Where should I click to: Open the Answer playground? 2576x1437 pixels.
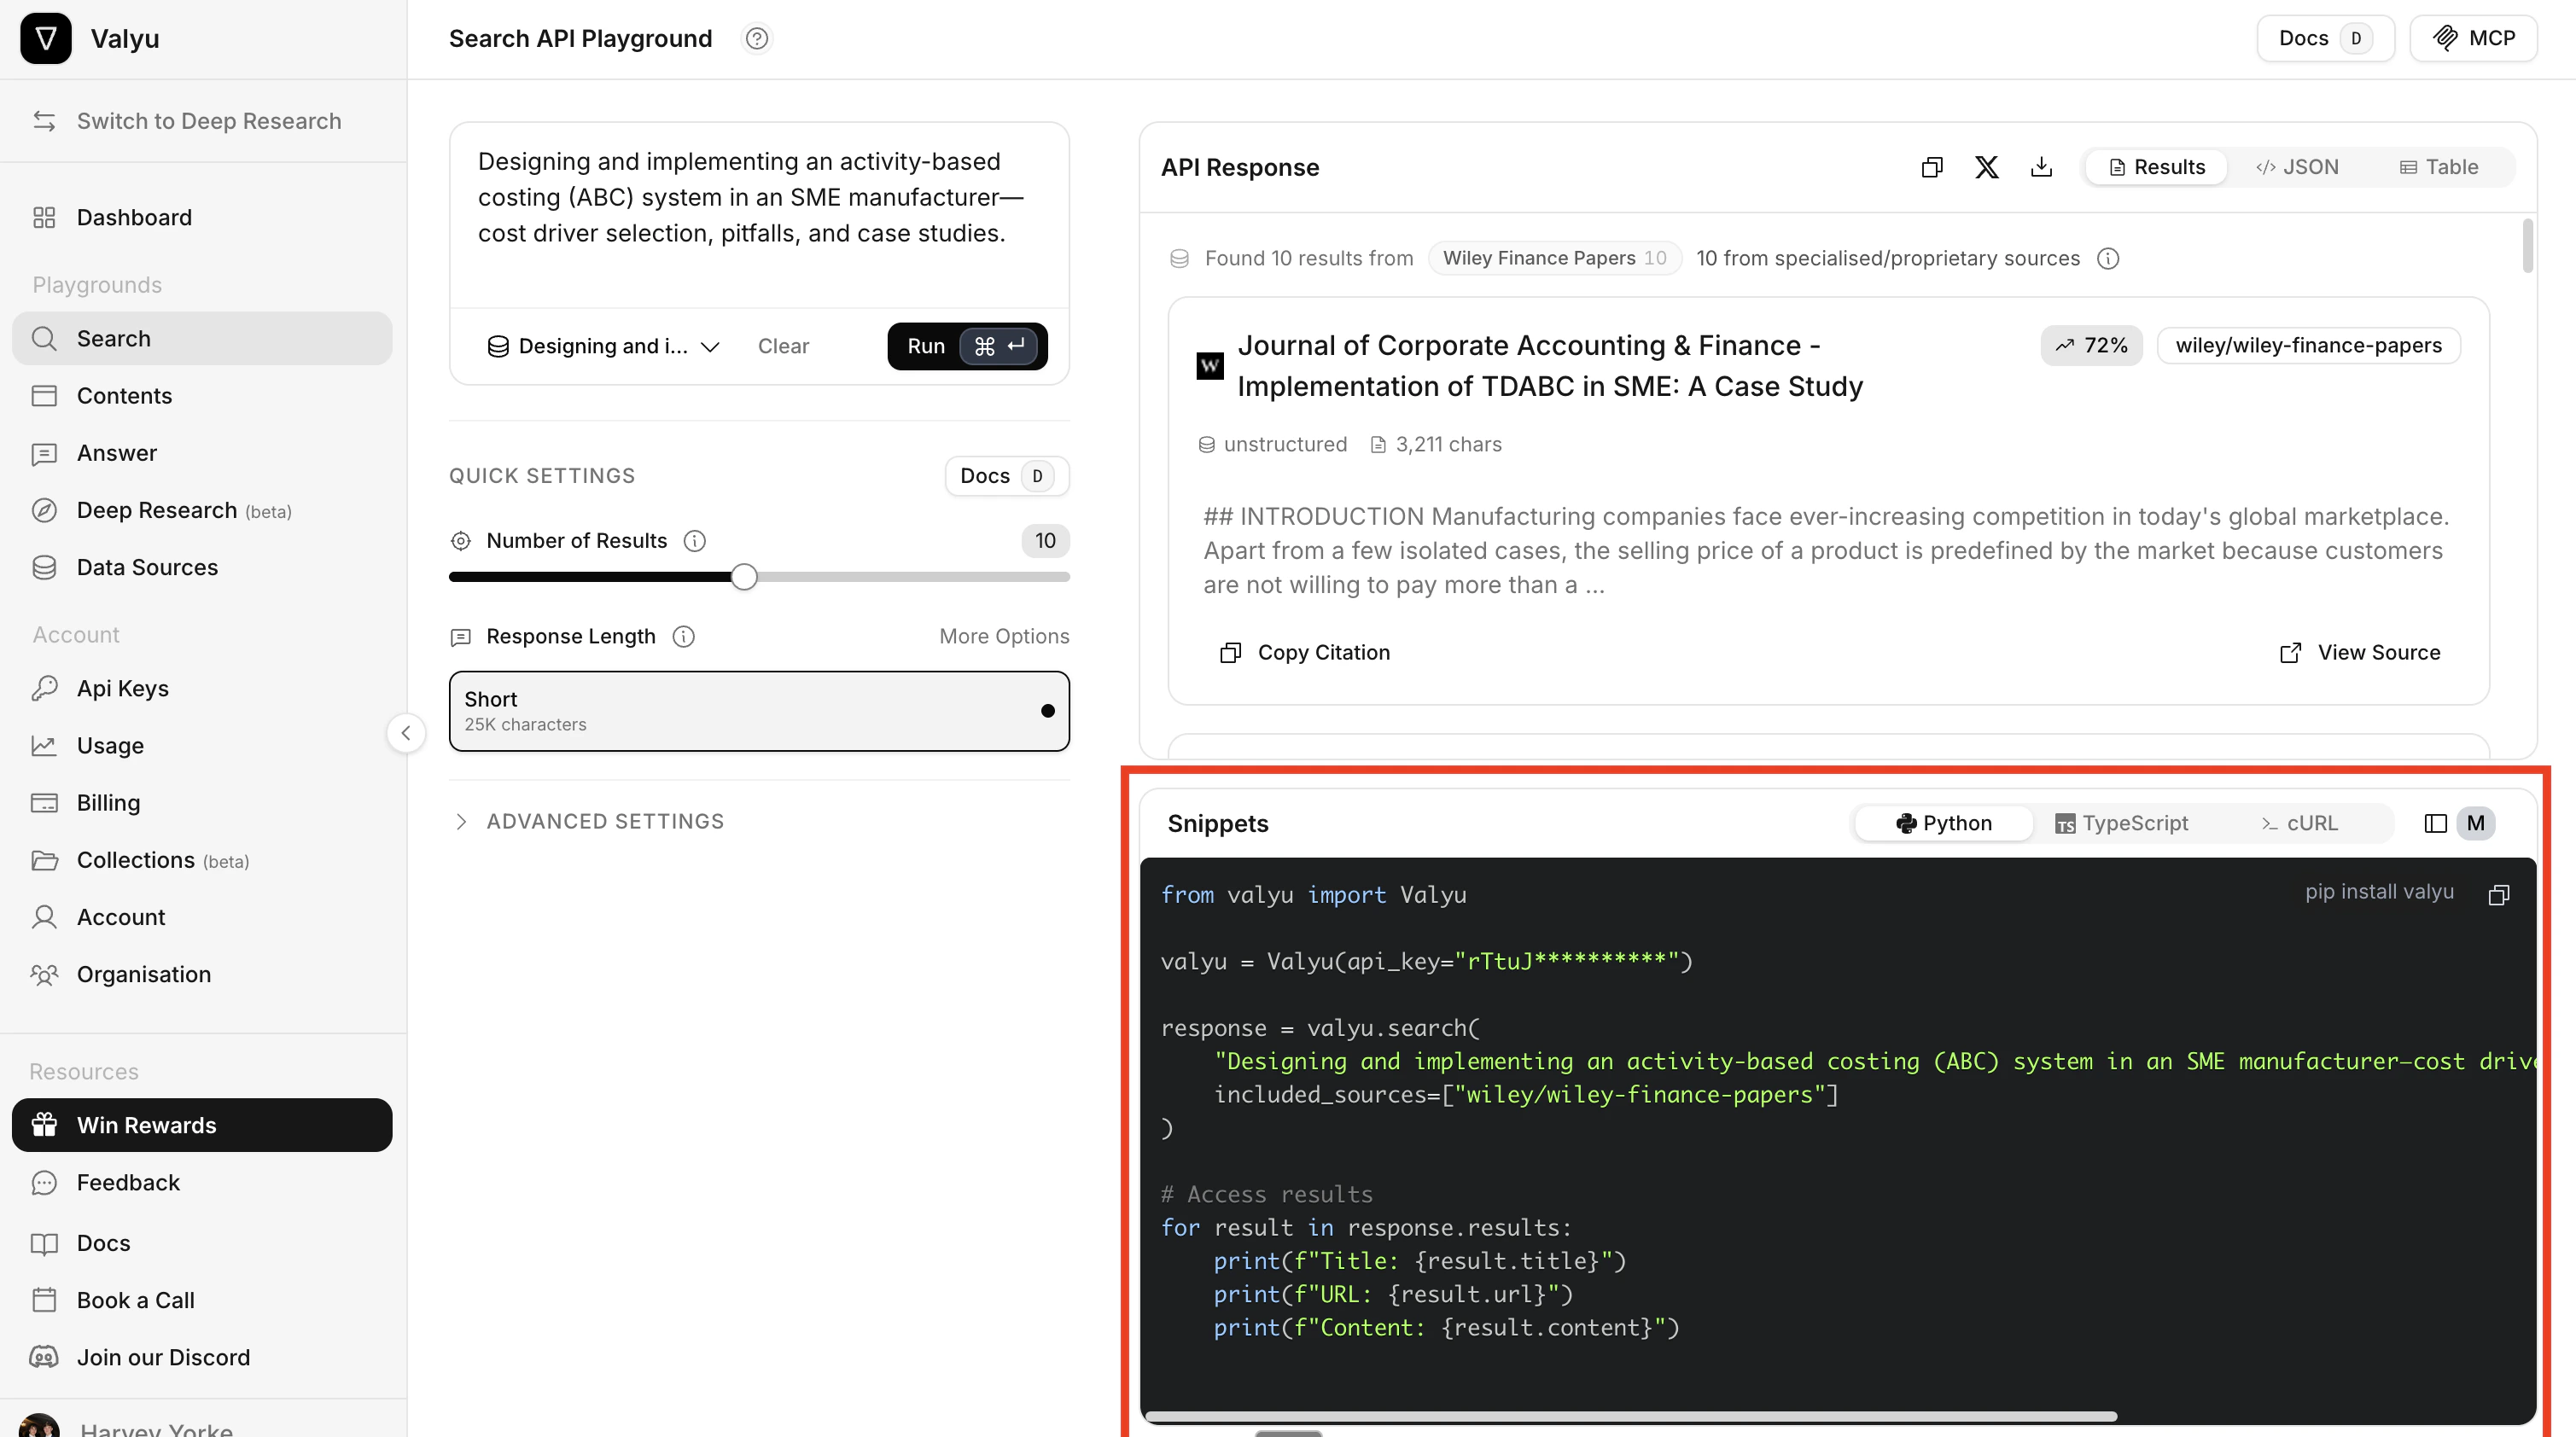pos(118,453)
